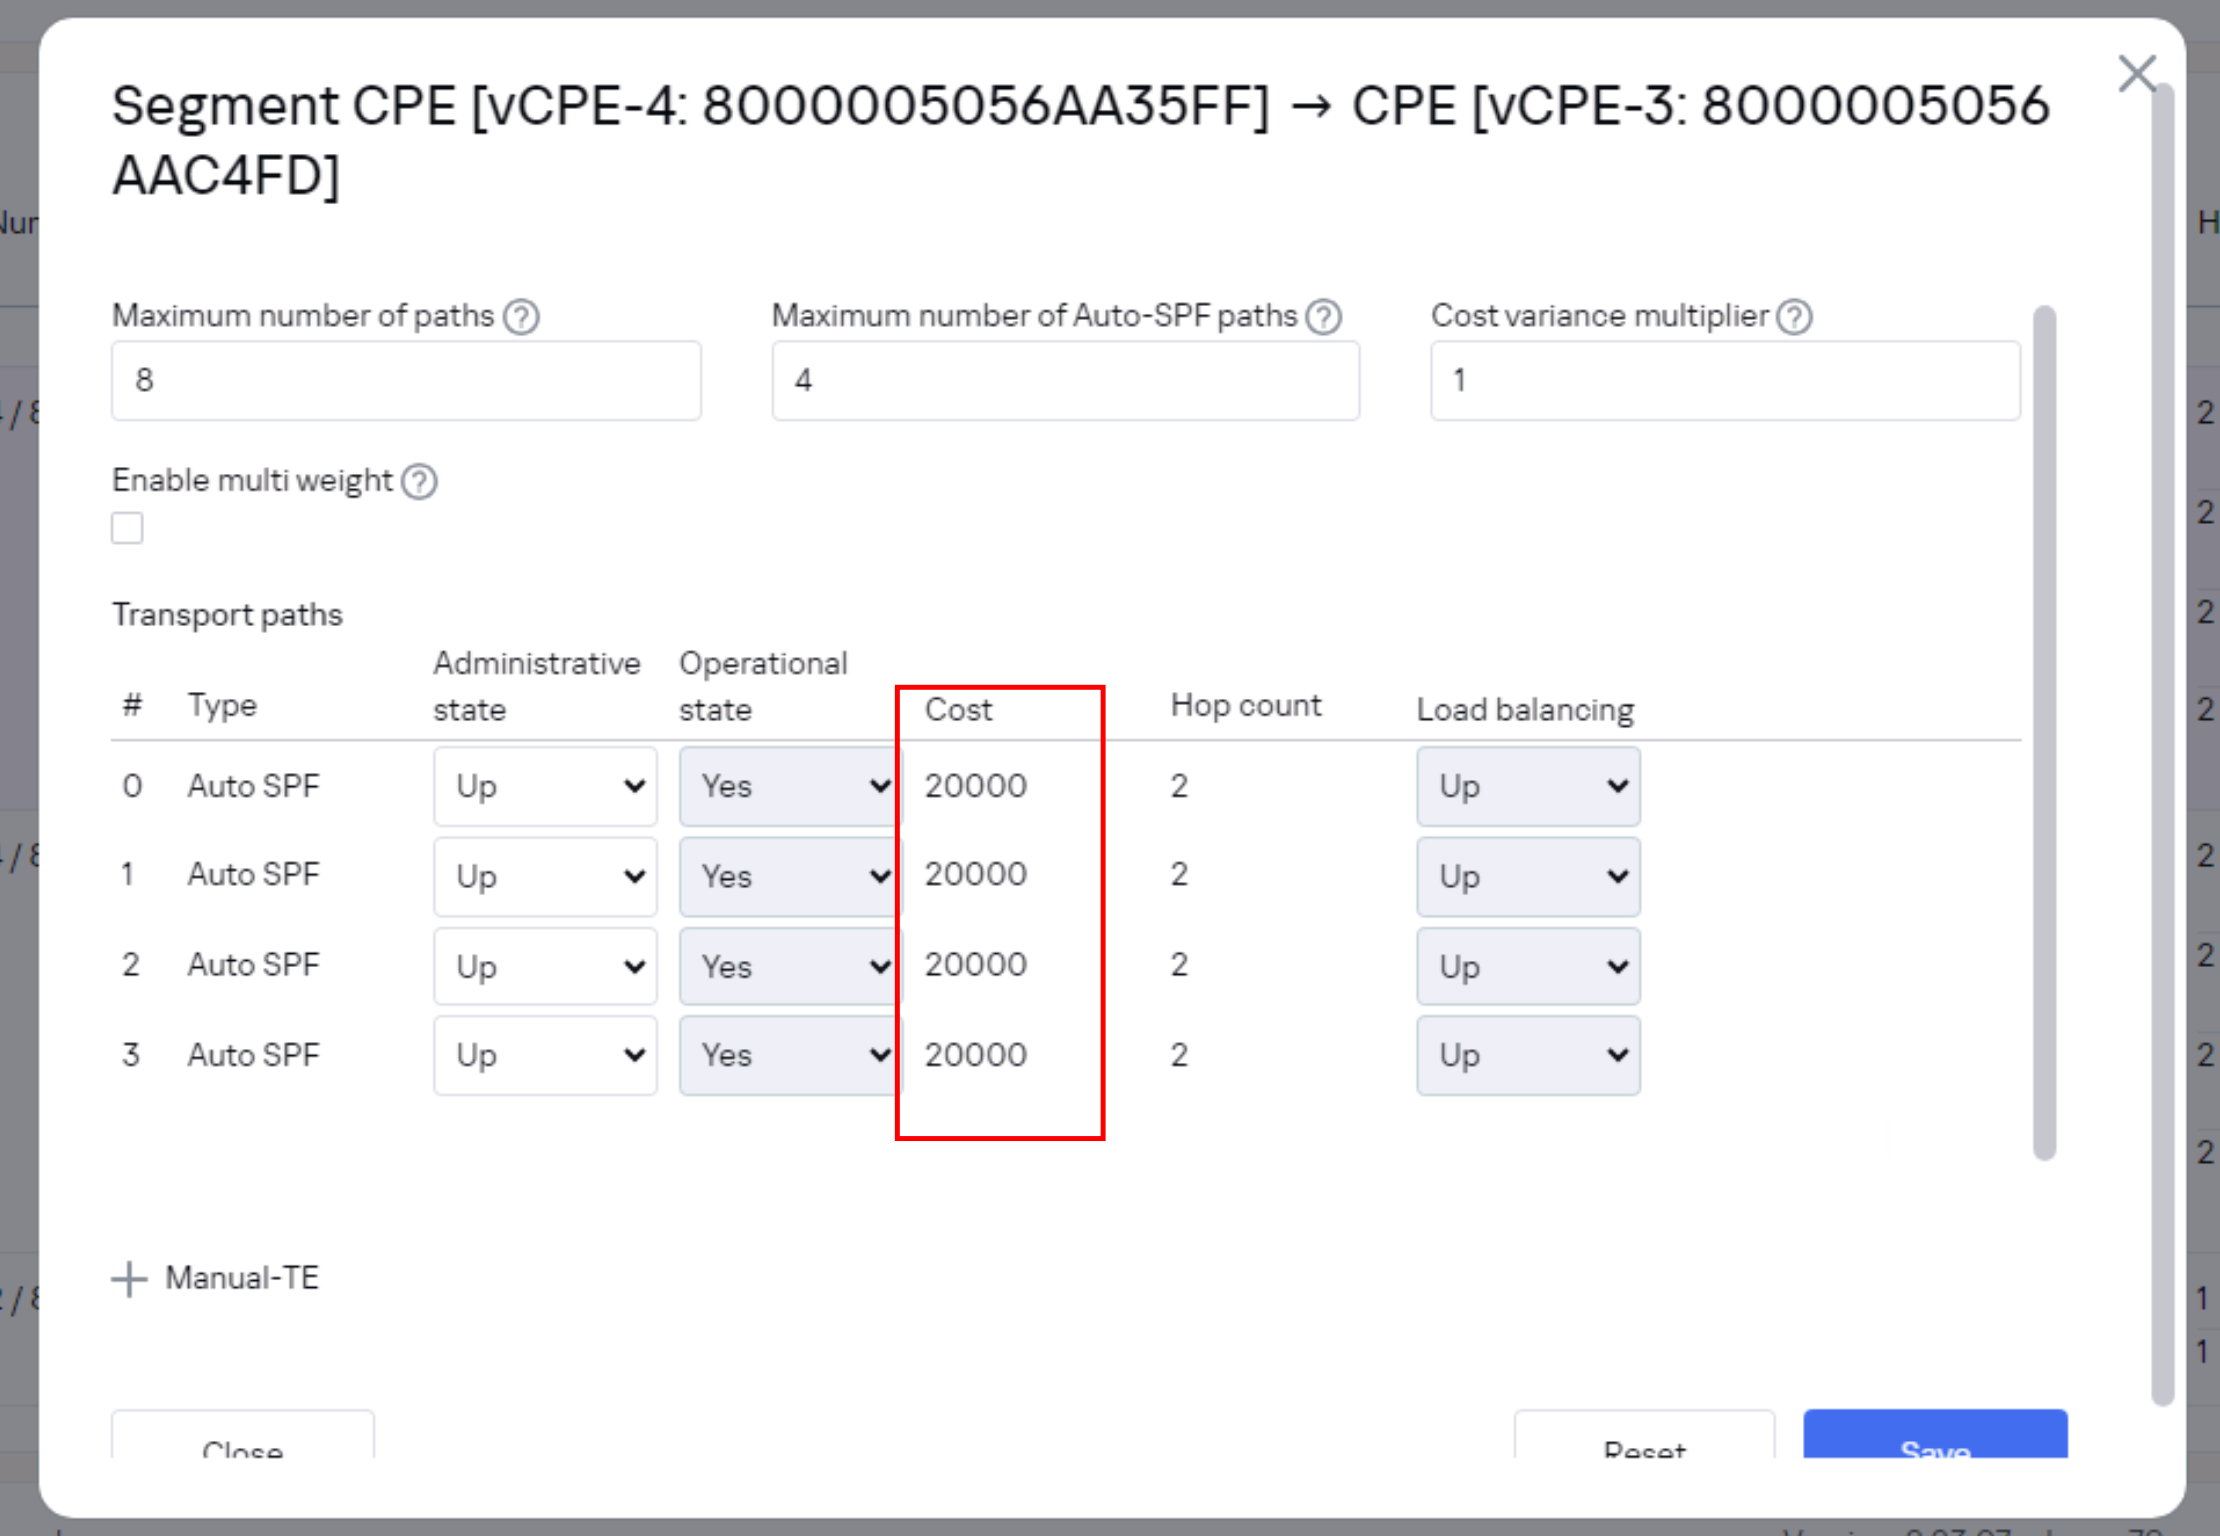Click the Cost variance multiplier input field
This screenshot has height=1536, width=2220.
coord(1724,381)
